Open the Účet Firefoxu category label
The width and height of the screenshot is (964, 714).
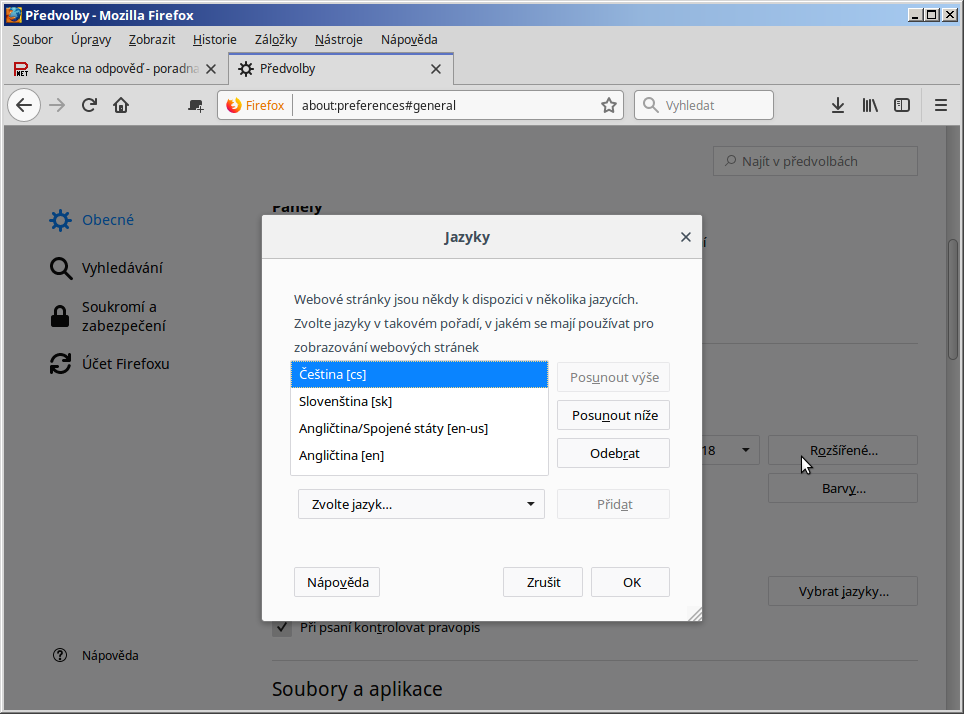125,363
